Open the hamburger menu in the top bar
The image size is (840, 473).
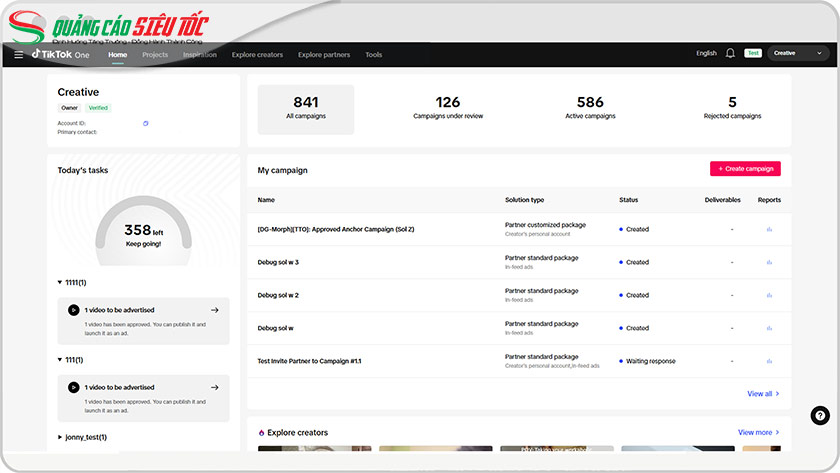pyautogui.click(x=18, y=54)
